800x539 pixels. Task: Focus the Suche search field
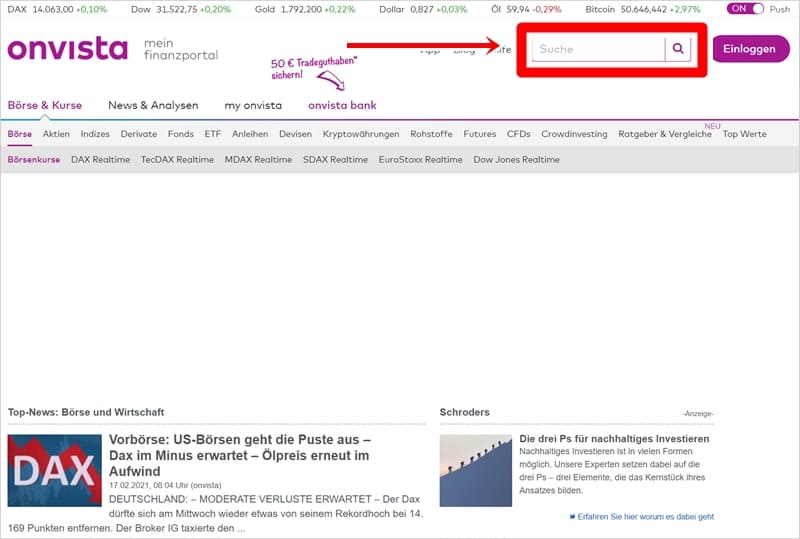[x=598, y=49]
